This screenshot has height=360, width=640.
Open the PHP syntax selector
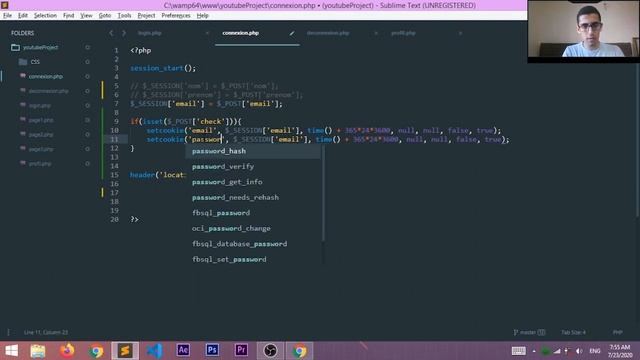click(x=618, y=332)
